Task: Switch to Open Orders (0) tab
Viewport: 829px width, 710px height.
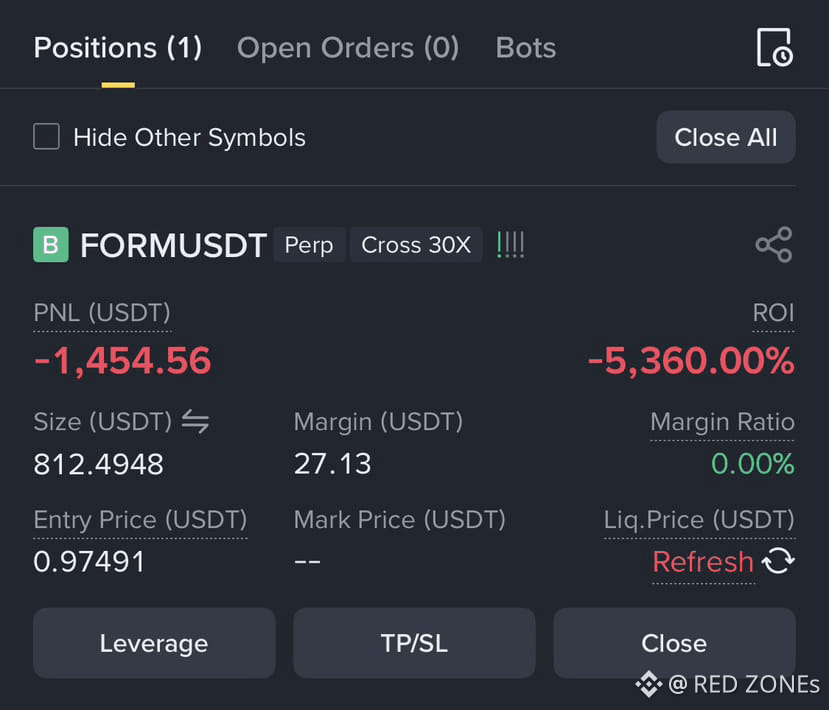Action: pos(348,48)
